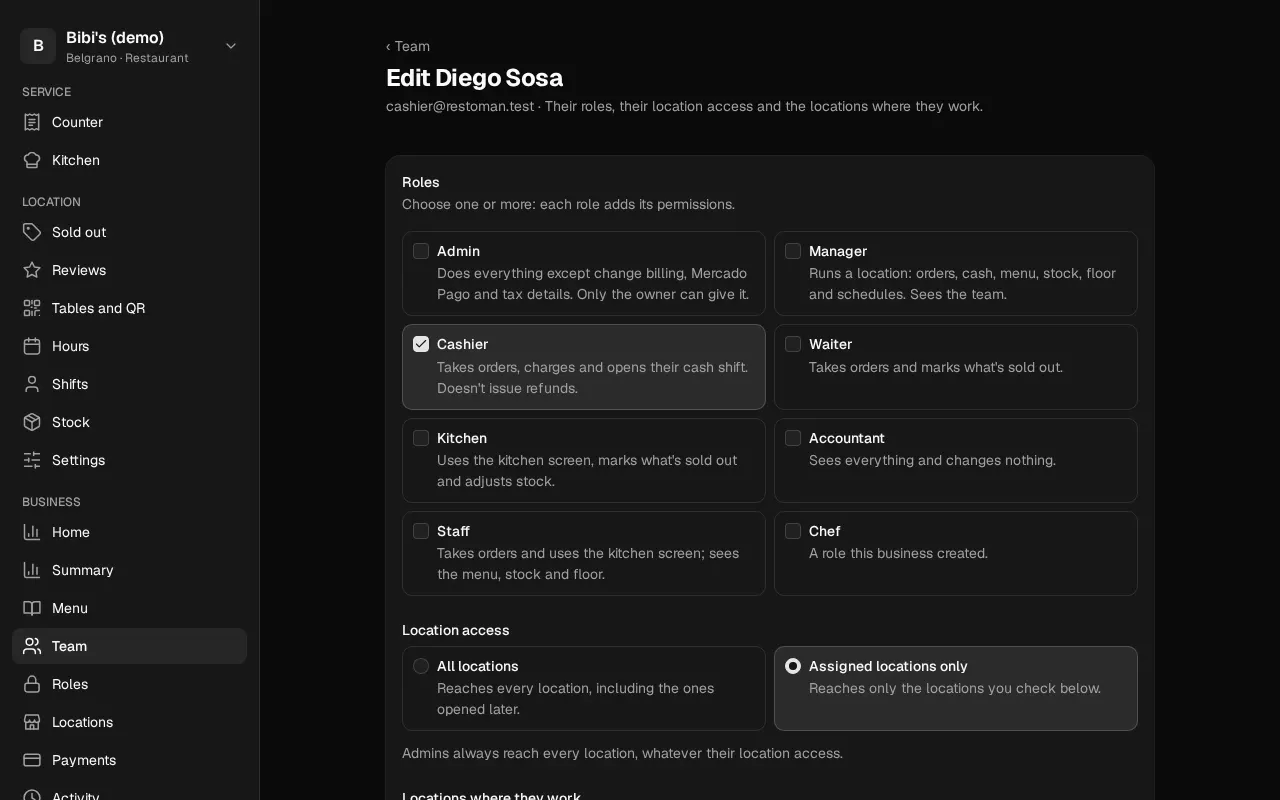The width and height of the screenshot is (1280, 800).
Task: Uncheck the Cashier role checkbox
Action: (421, 344)
